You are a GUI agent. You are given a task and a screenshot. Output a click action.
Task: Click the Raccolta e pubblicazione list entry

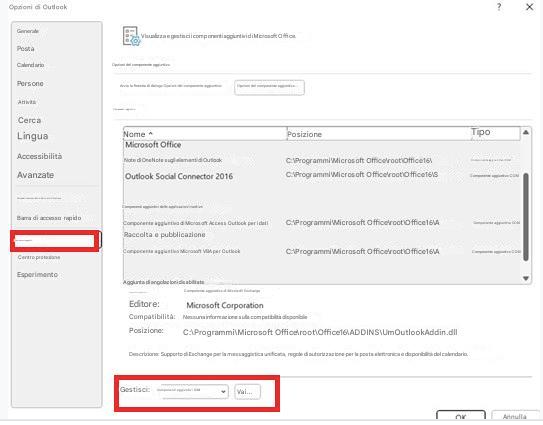(164, 235)
